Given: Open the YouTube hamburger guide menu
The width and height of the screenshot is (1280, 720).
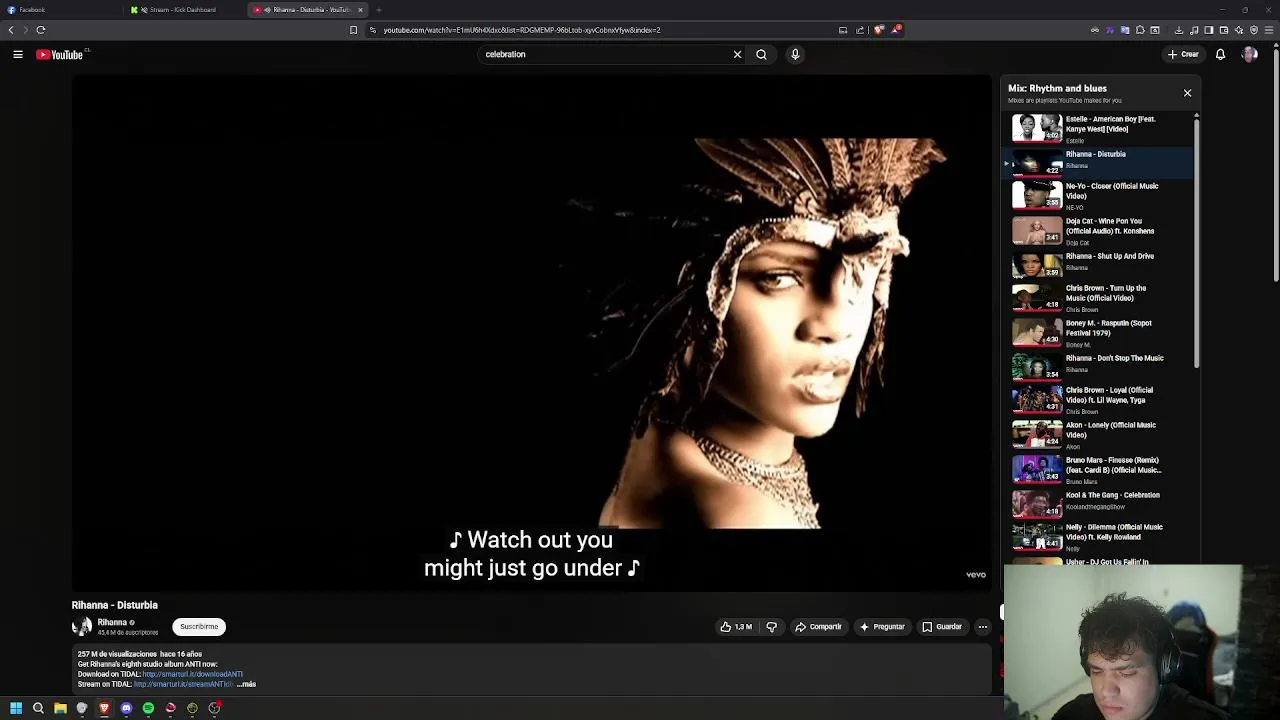Looking at the screenshot, I should (18, 55).
